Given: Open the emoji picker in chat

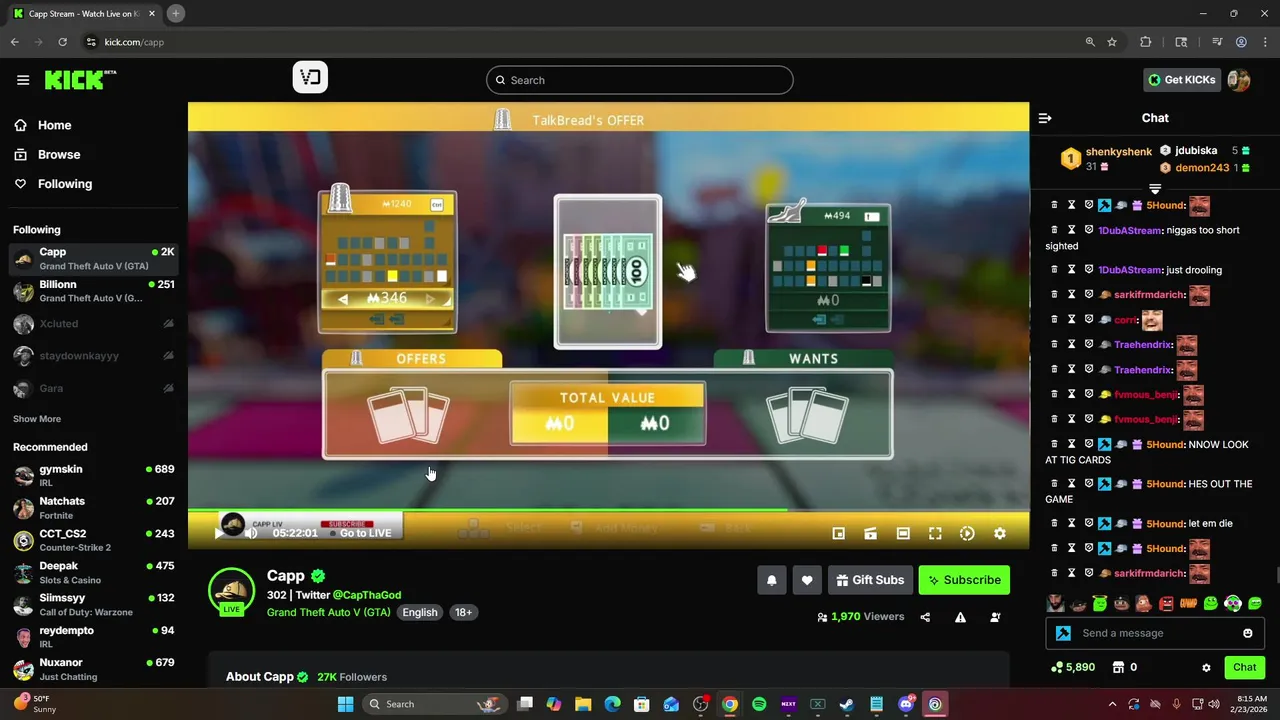Looking at the screenshot, I should click(1247, 633).
